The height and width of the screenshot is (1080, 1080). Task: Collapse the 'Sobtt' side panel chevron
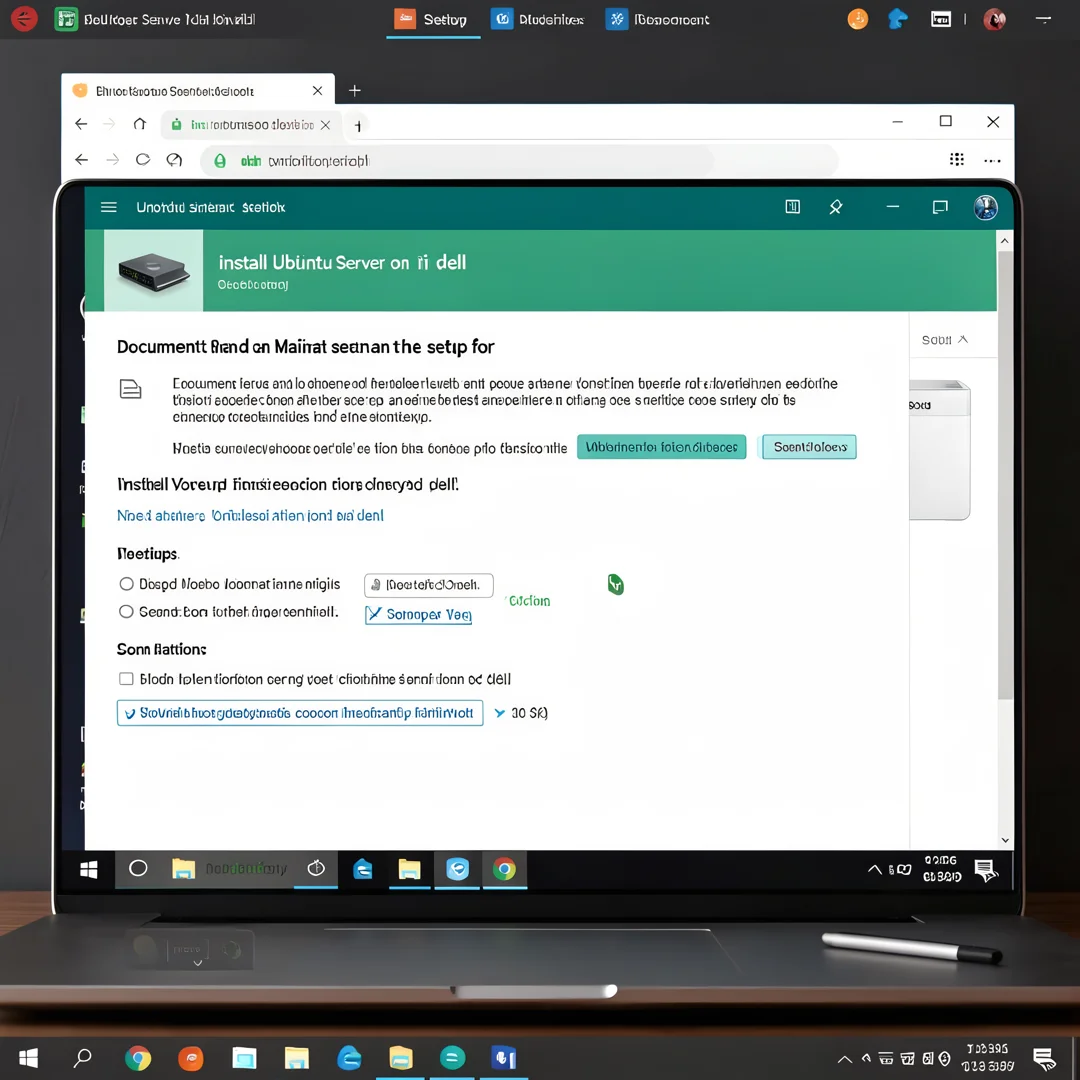point(963,340)
